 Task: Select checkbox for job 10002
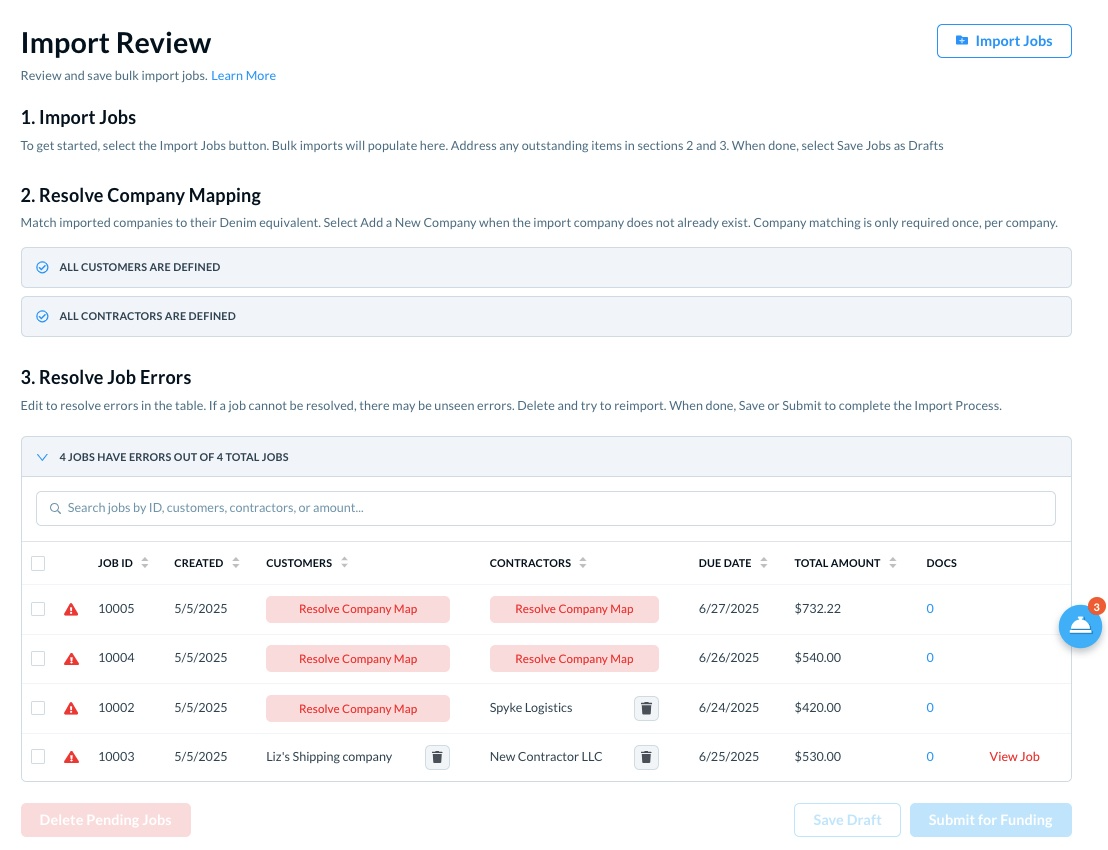(38, 708)
